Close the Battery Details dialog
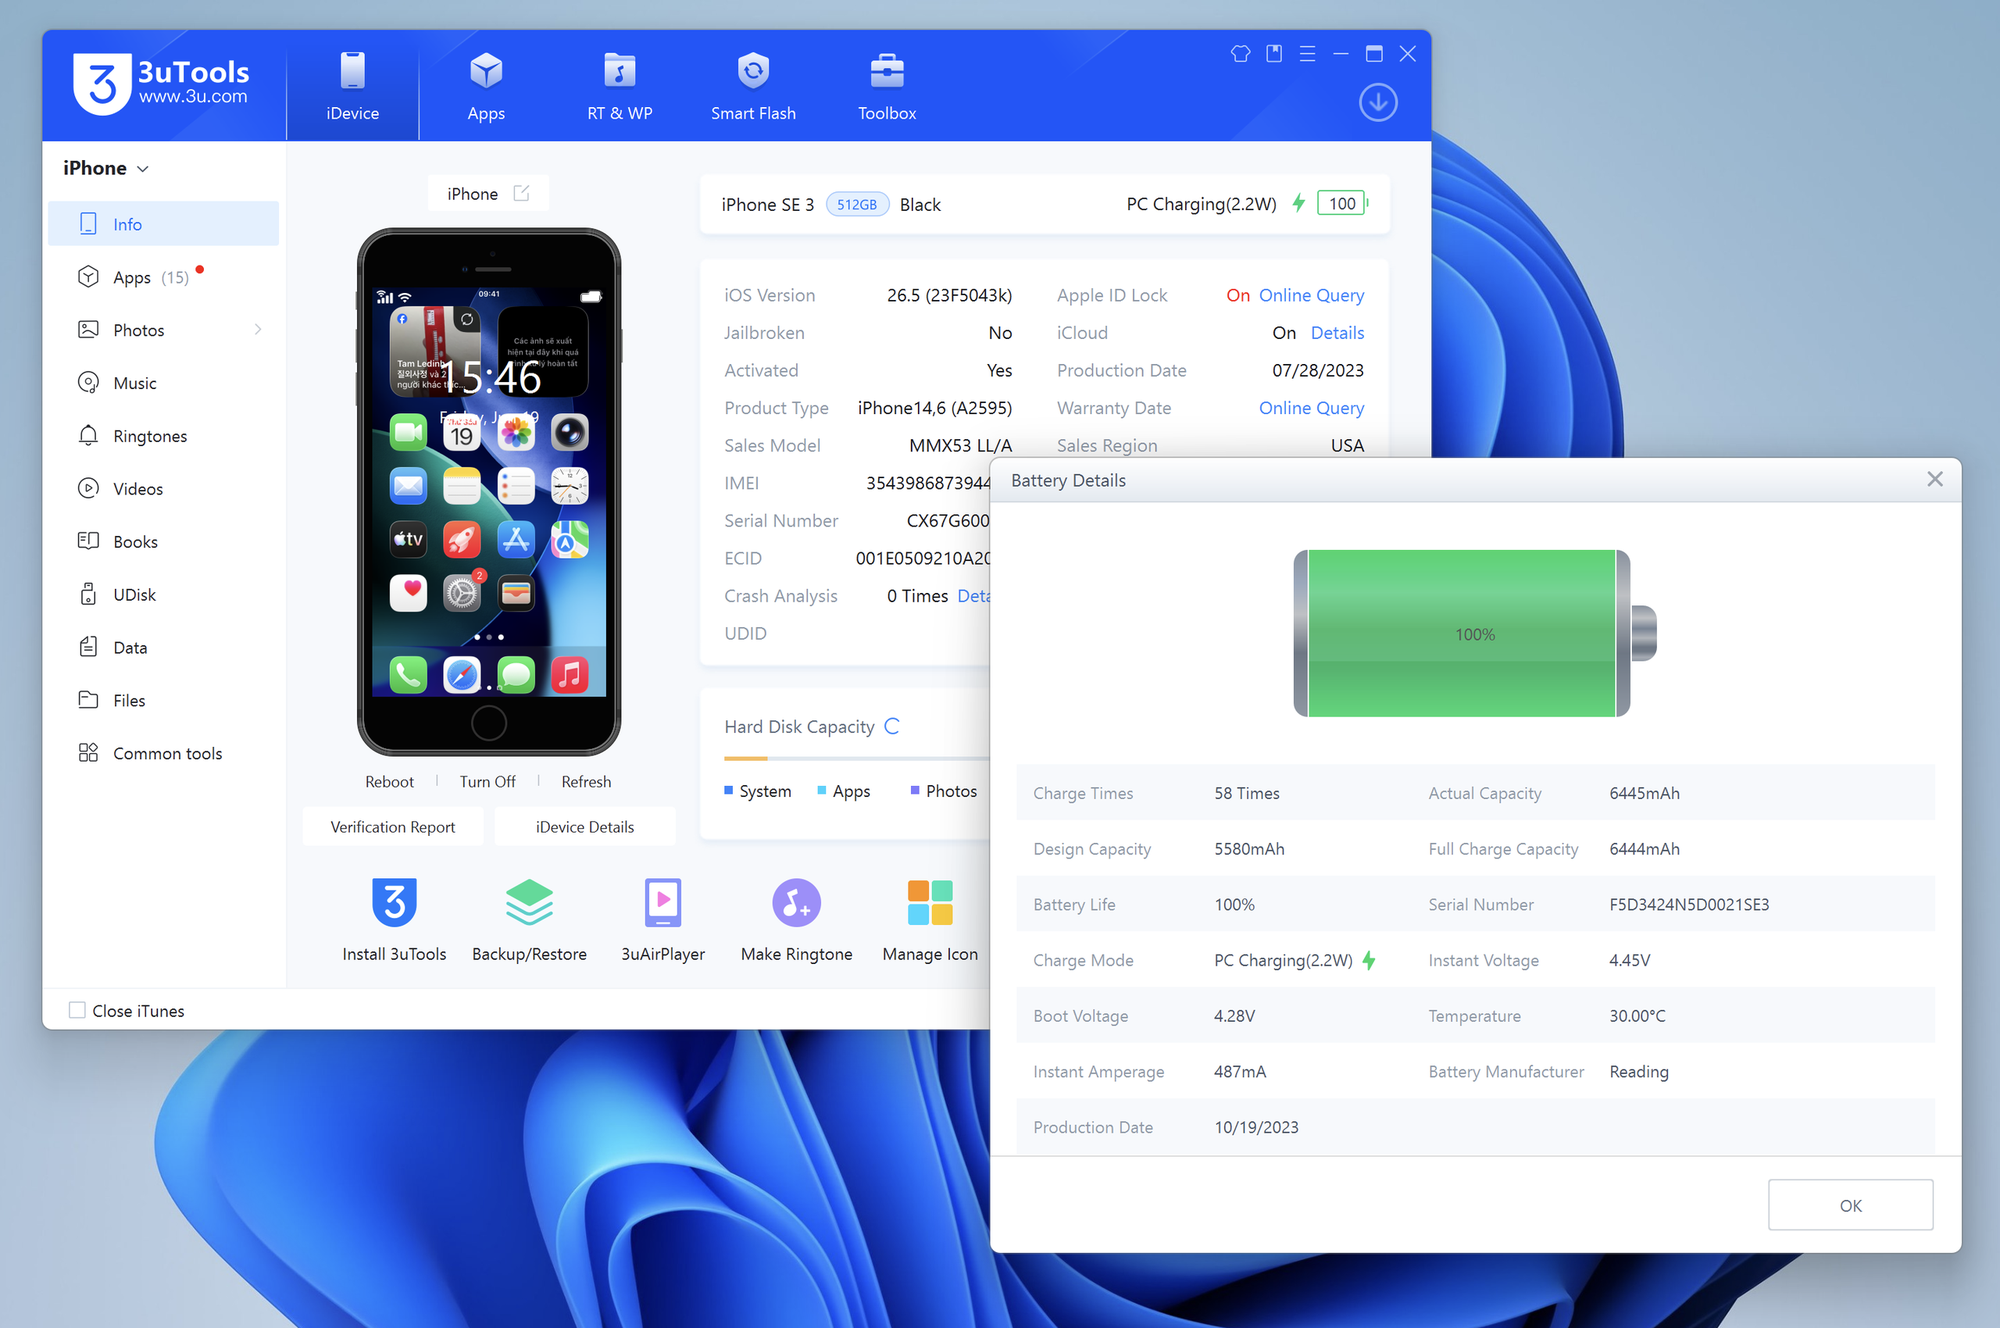 (1935, 479)
